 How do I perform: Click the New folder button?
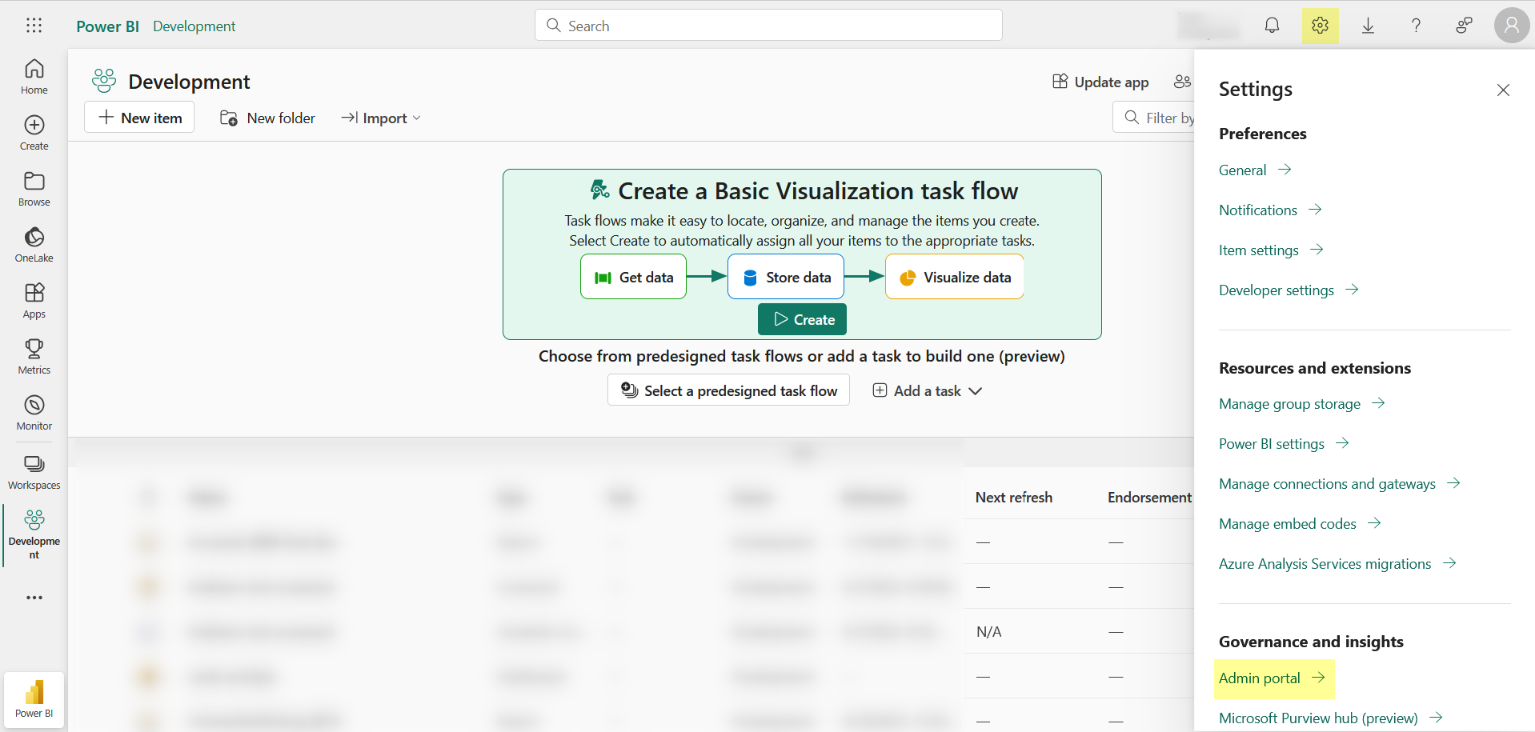pyautogui.click(x=267, y=118)
